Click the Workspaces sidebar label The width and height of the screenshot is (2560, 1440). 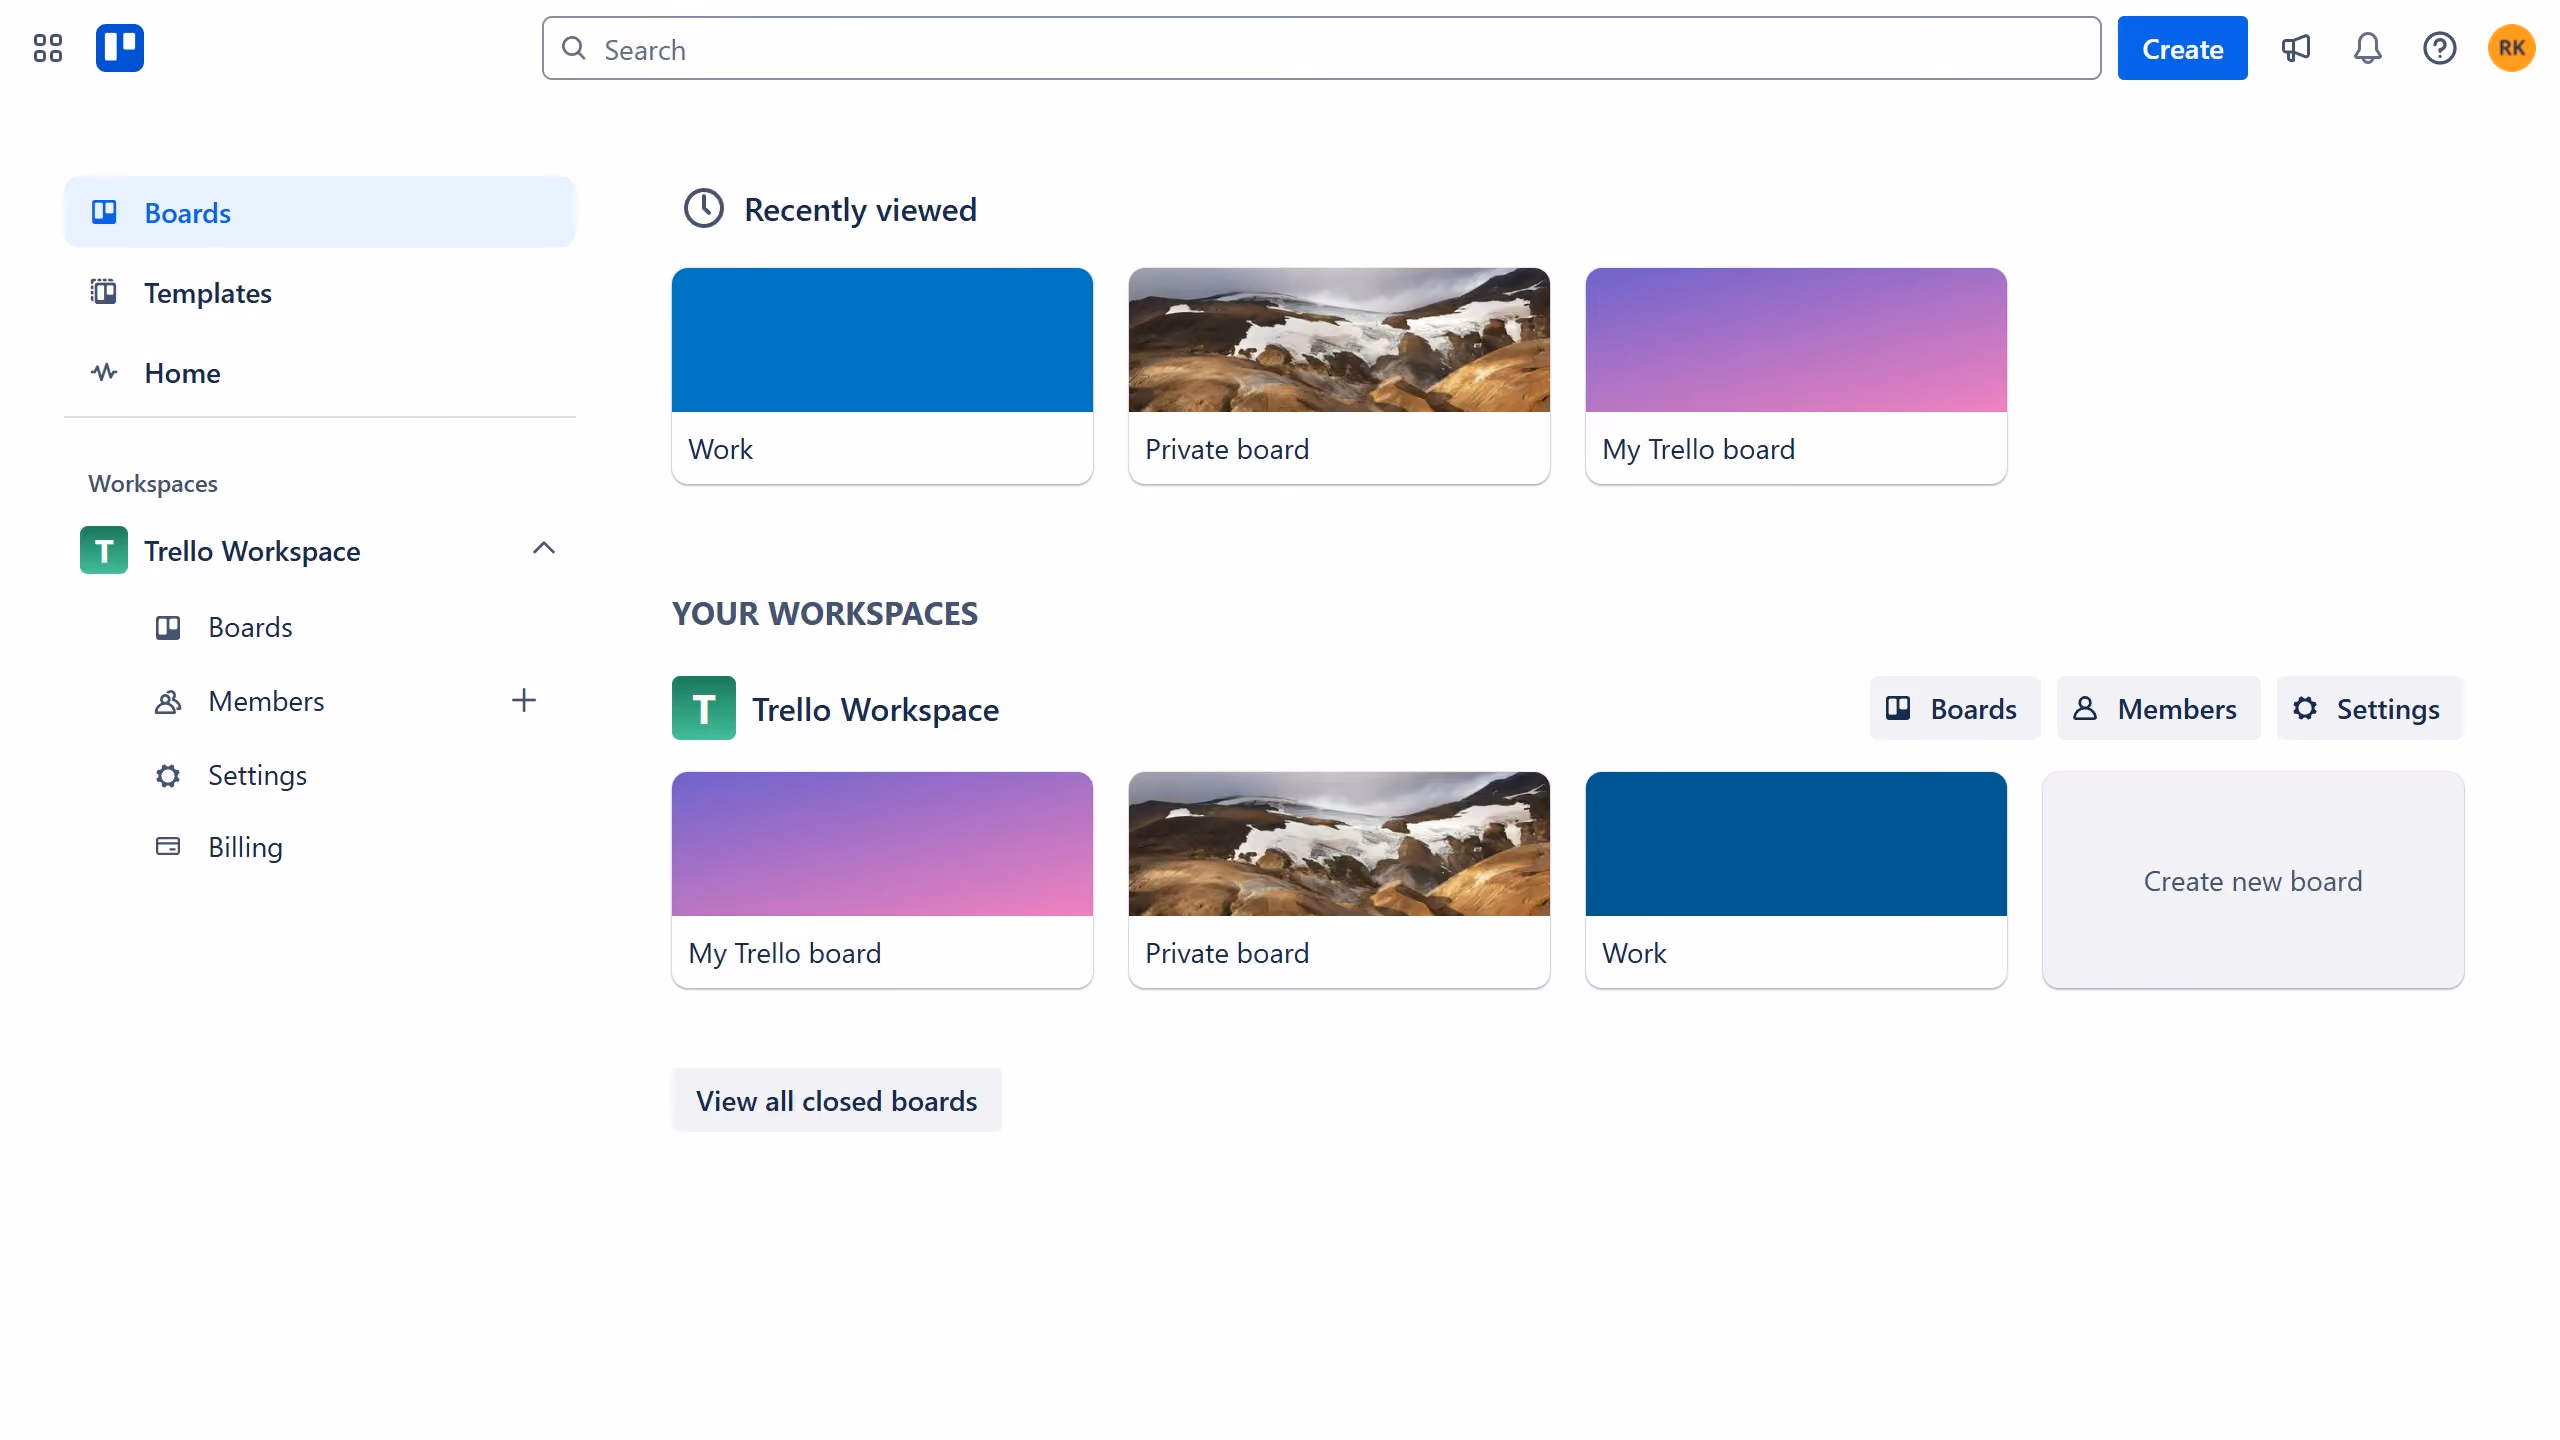[153, 483]
